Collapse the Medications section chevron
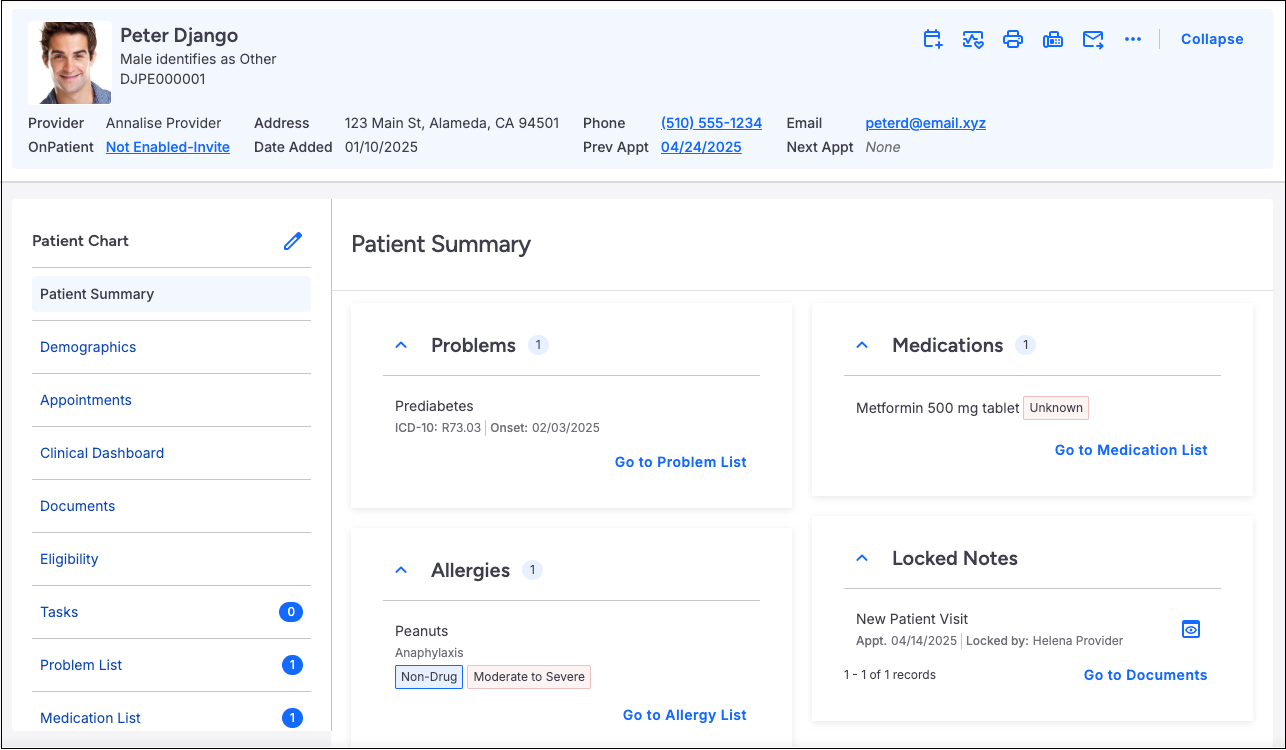Image resolution: width=1286 pixels, height=750 pixels. (x=862, y=345)
